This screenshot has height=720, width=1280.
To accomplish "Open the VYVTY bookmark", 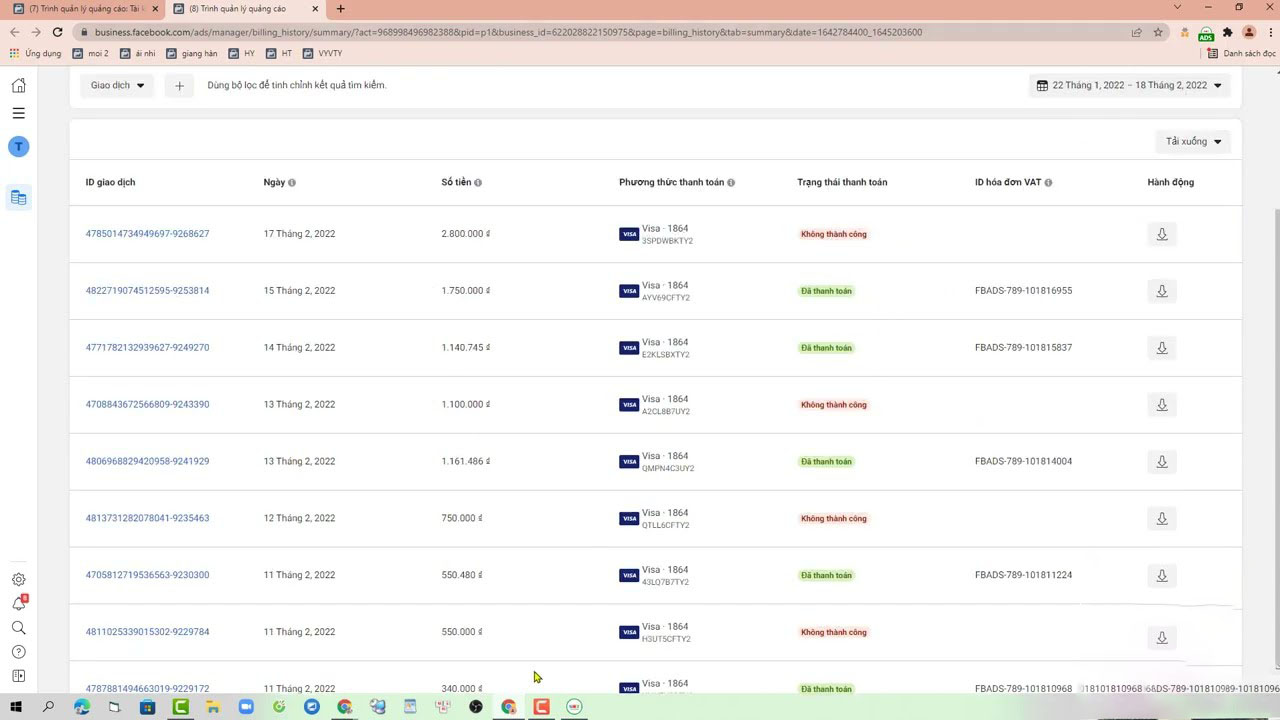I will [323, 54].
